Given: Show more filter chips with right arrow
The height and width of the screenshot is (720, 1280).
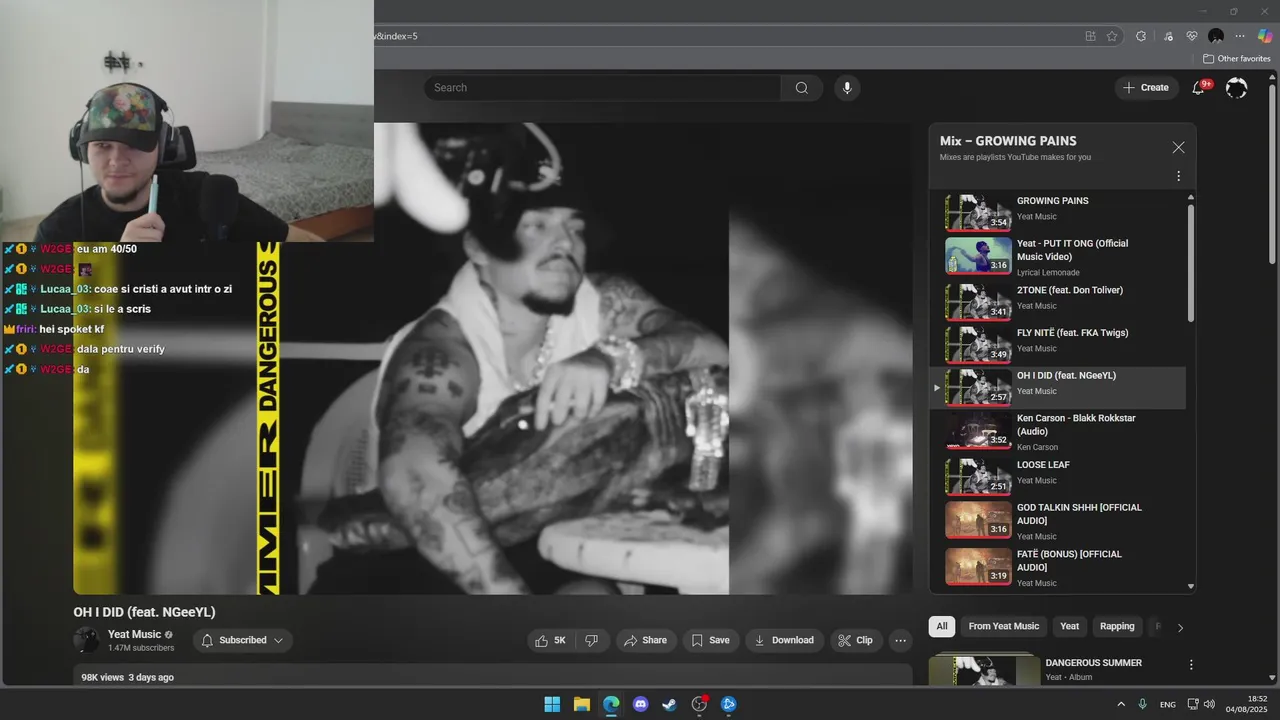Looking at the screenshot, I should coord(1180,627).
